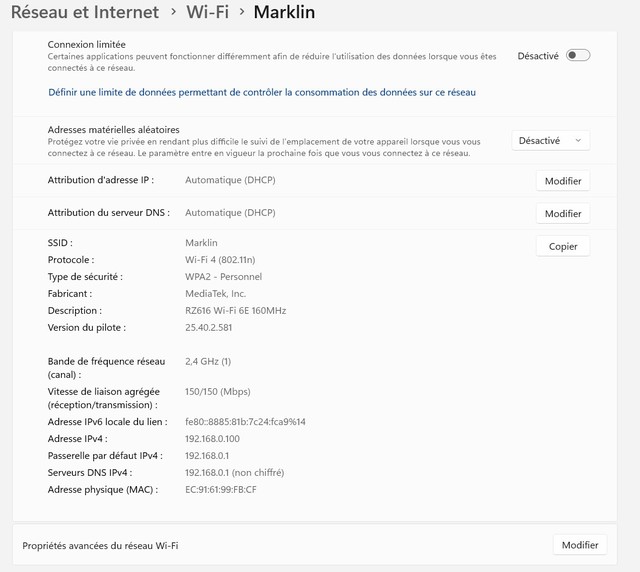640x572 pixels.
Task: Toggle the Connexion limitée switch
Action: pyautogui.click(x=578, y=56)
